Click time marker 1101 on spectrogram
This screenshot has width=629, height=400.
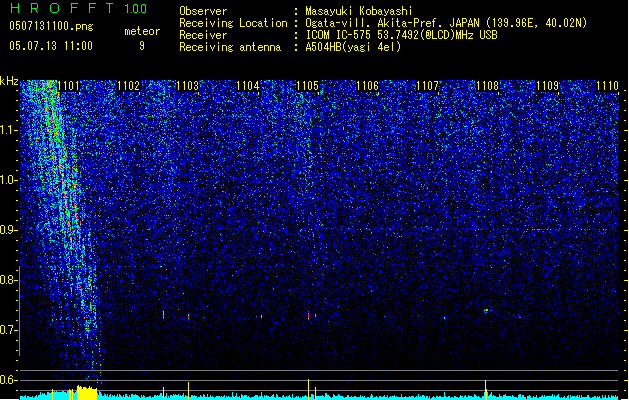[x=69, y=86]
